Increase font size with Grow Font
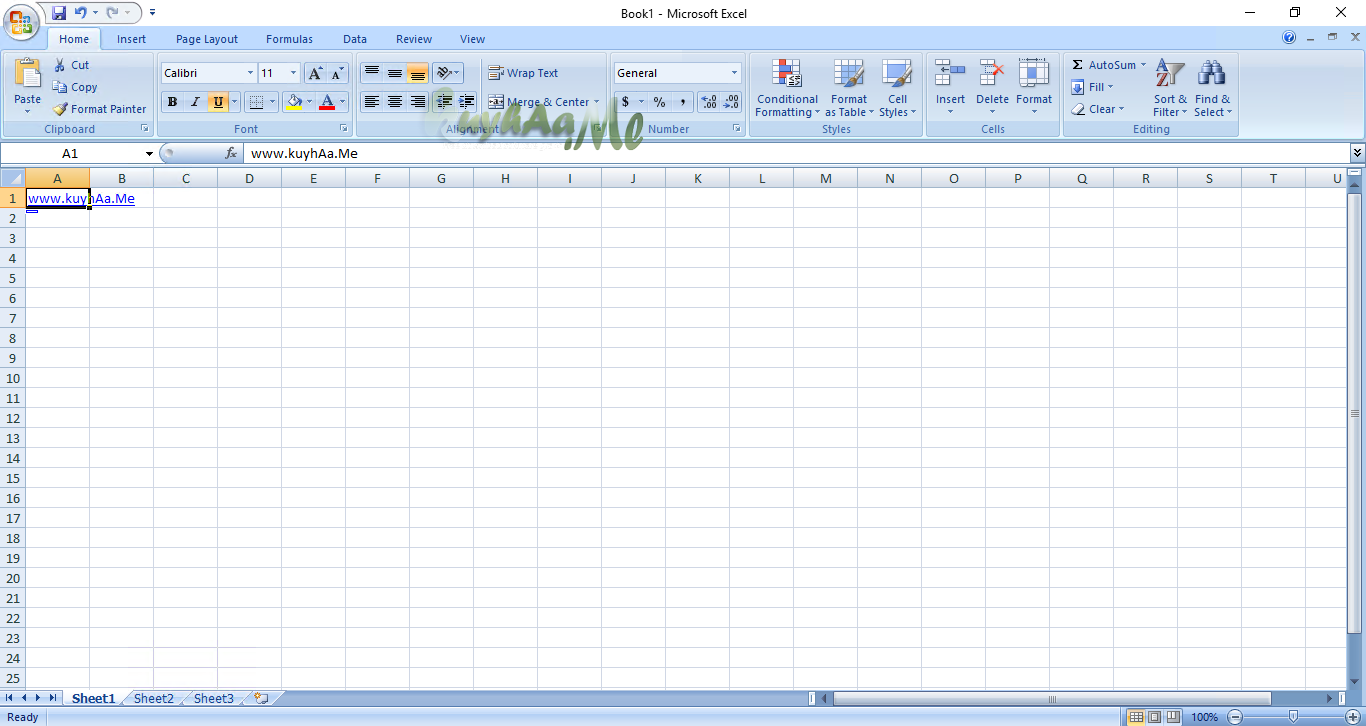The height and width of the screenshot is (726, 1366). click(x=315, y=73)
